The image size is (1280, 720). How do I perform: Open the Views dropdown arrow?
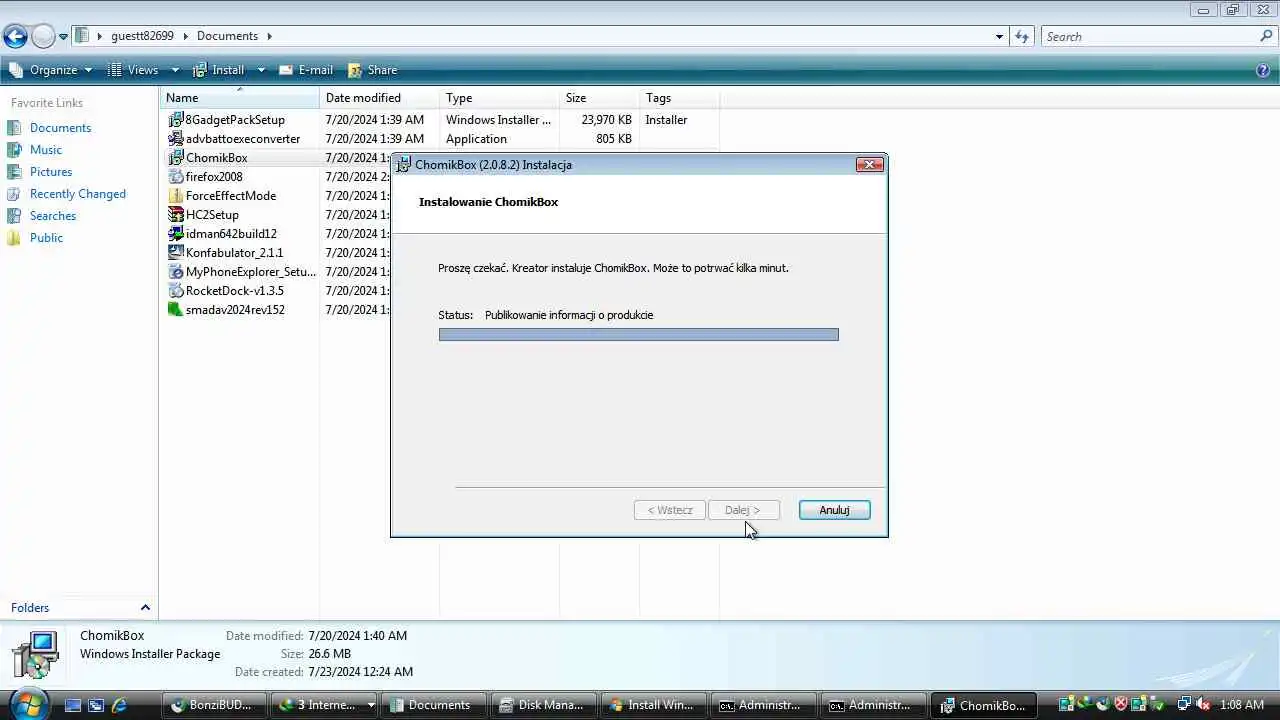coord(175,70)
